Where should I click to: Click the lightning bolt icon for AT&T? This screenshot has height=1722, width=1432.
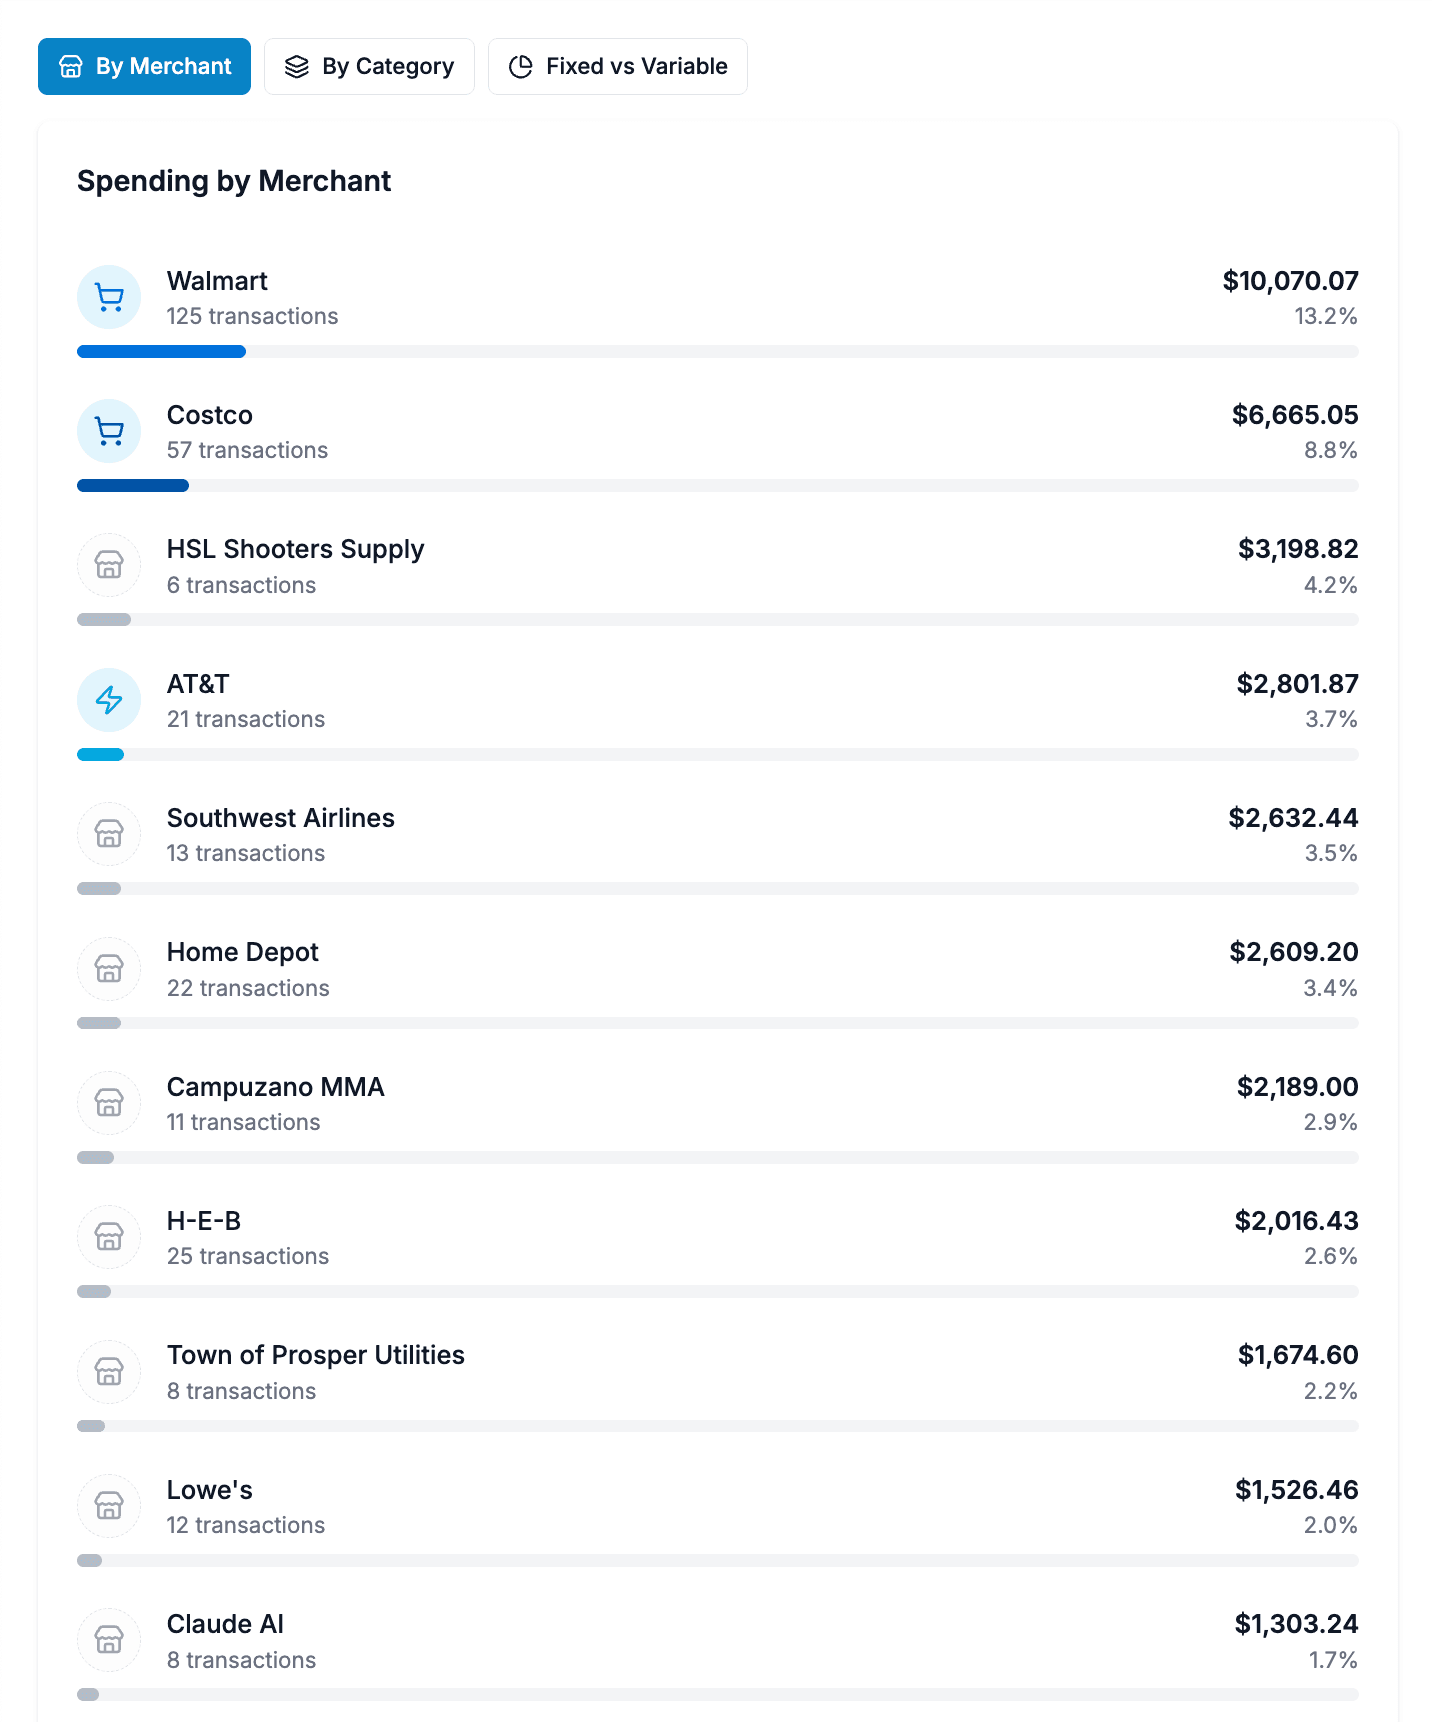(108, 699)
